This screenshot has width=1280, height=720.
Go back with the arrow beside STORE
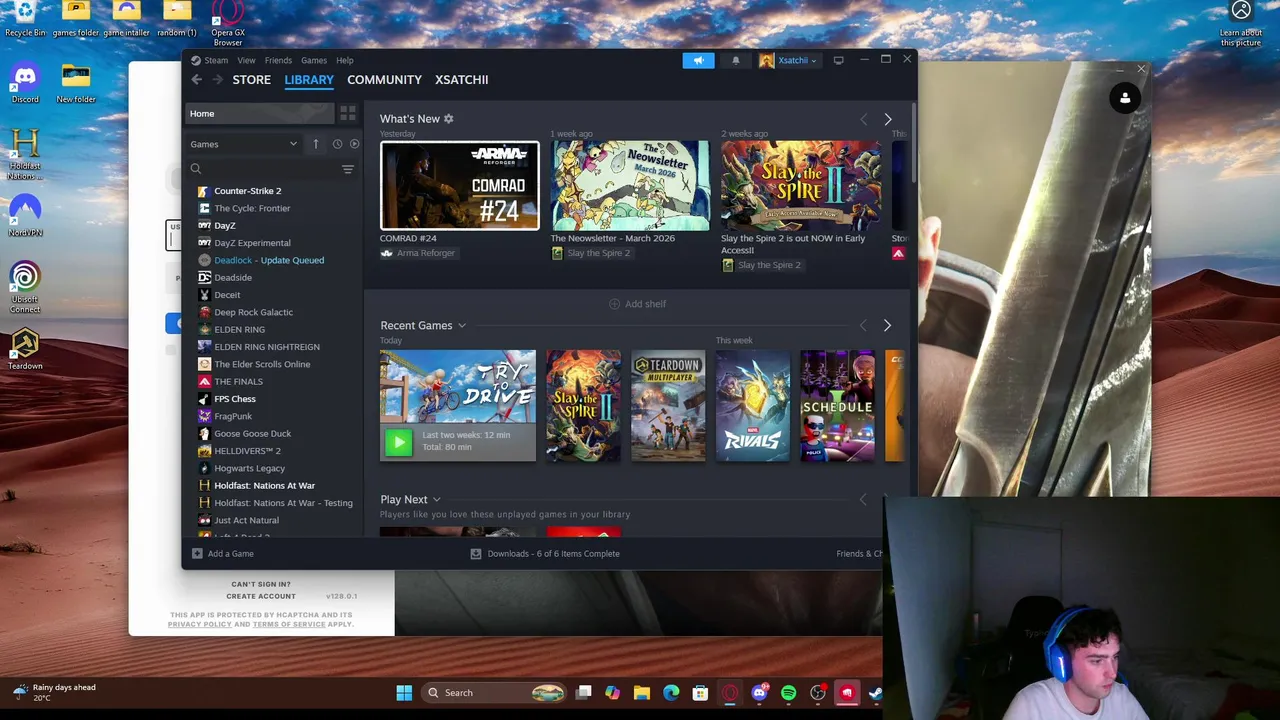[197, 80]
